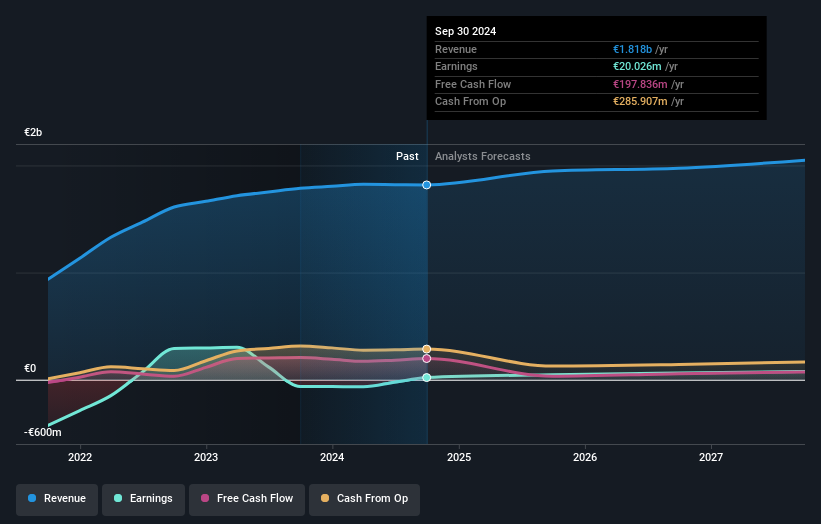Toggle the Free Cash Flow legend series
Viewport: 821px width, 524px height.
pyautogui.click(x=247, y=499)
